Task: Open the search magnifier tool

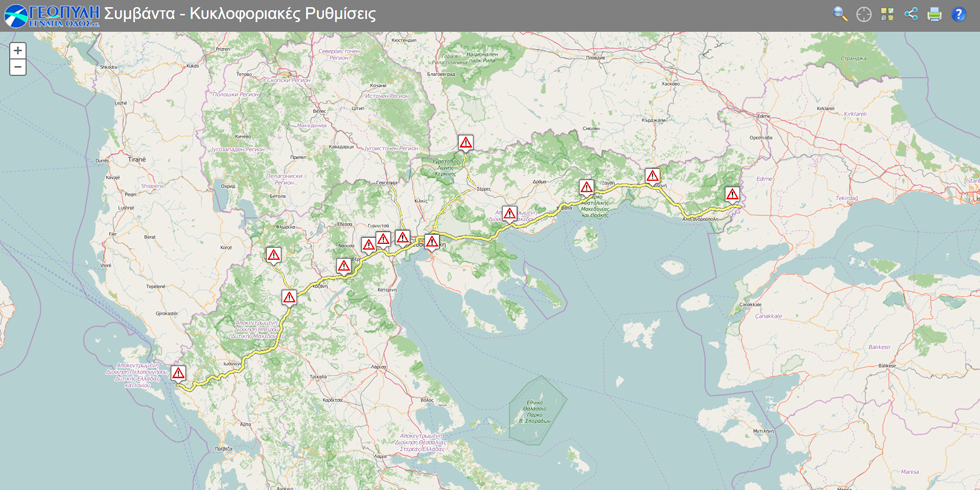Action: [840, 14]
